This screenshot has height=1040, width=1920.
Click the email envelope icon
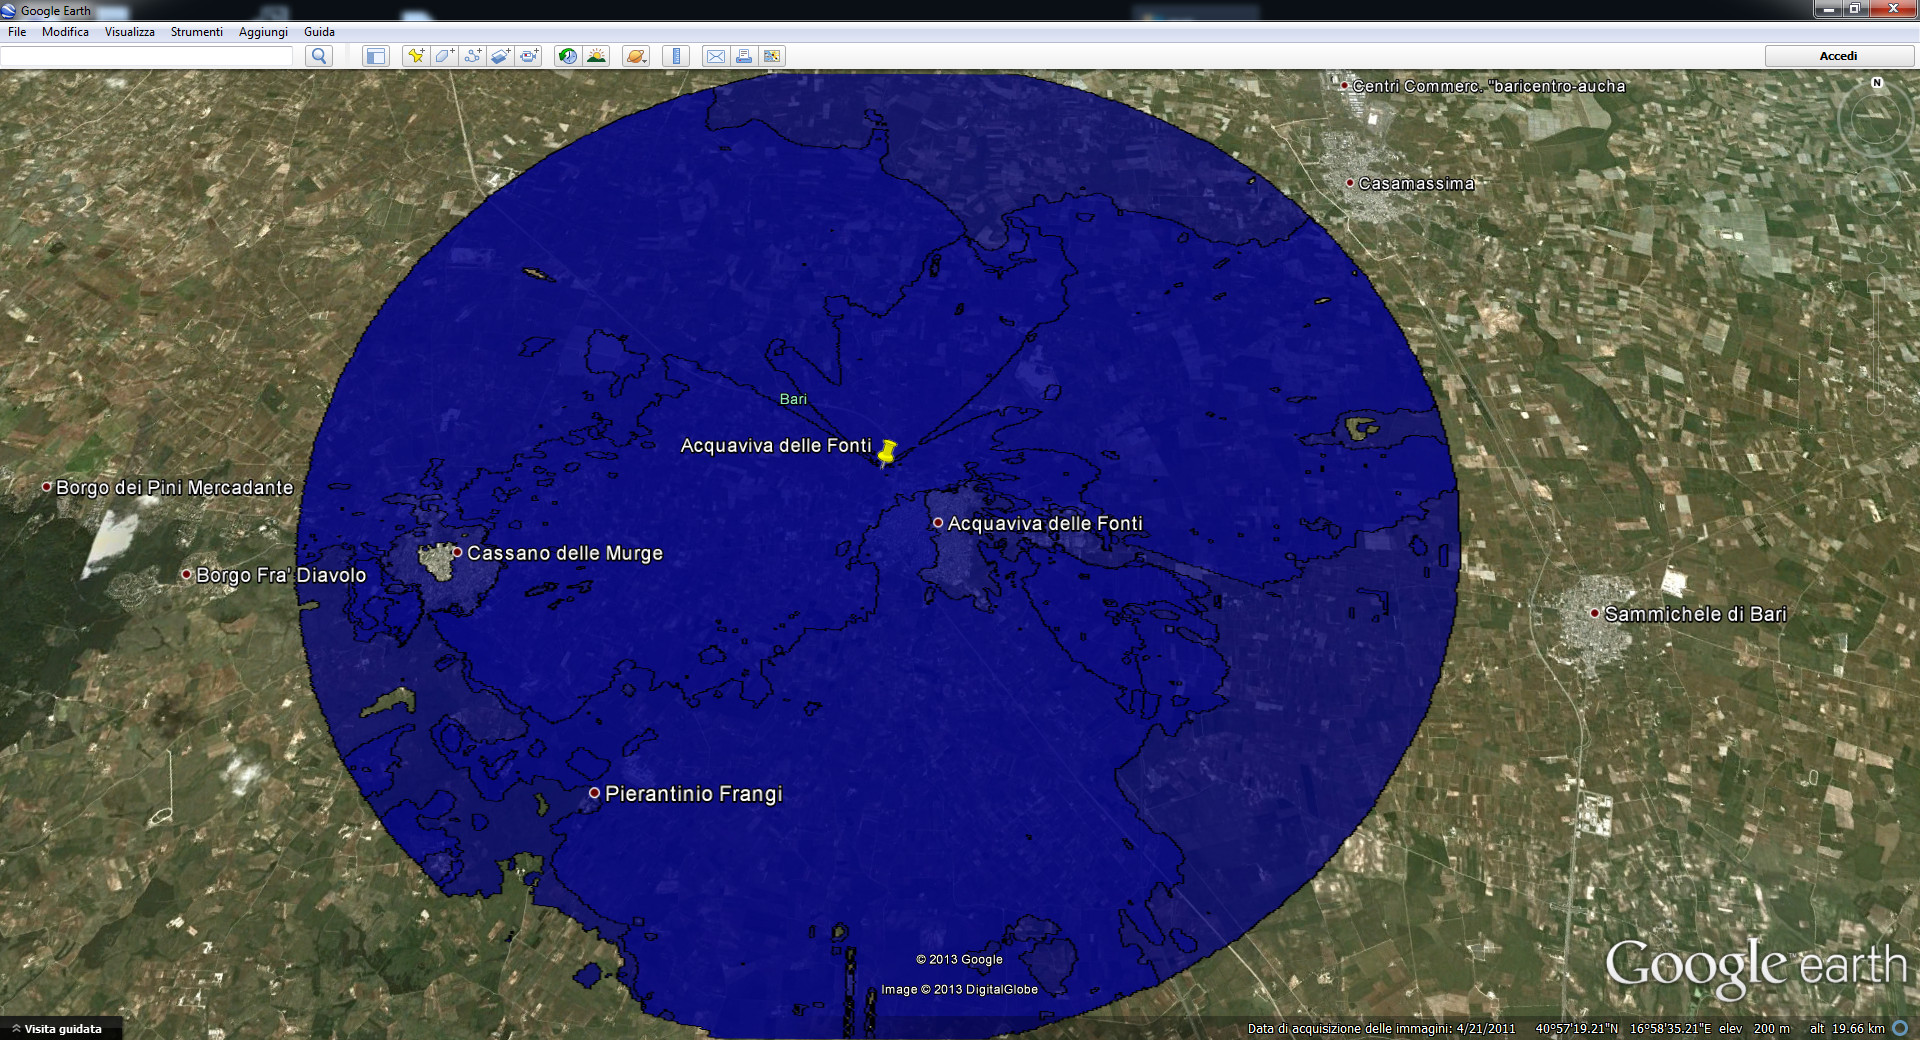tap(716, 56)
